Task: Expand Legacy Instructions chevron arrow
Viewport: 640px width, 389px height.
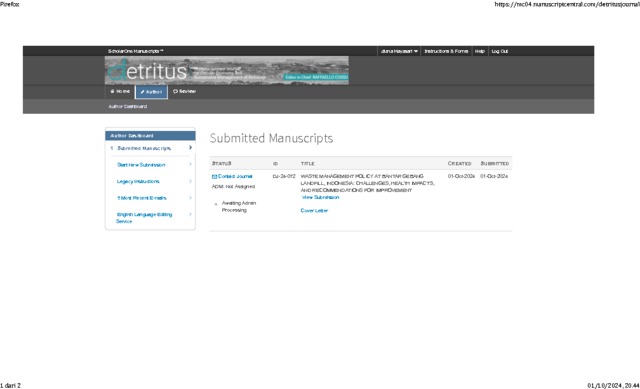Action: click(190, 181)
